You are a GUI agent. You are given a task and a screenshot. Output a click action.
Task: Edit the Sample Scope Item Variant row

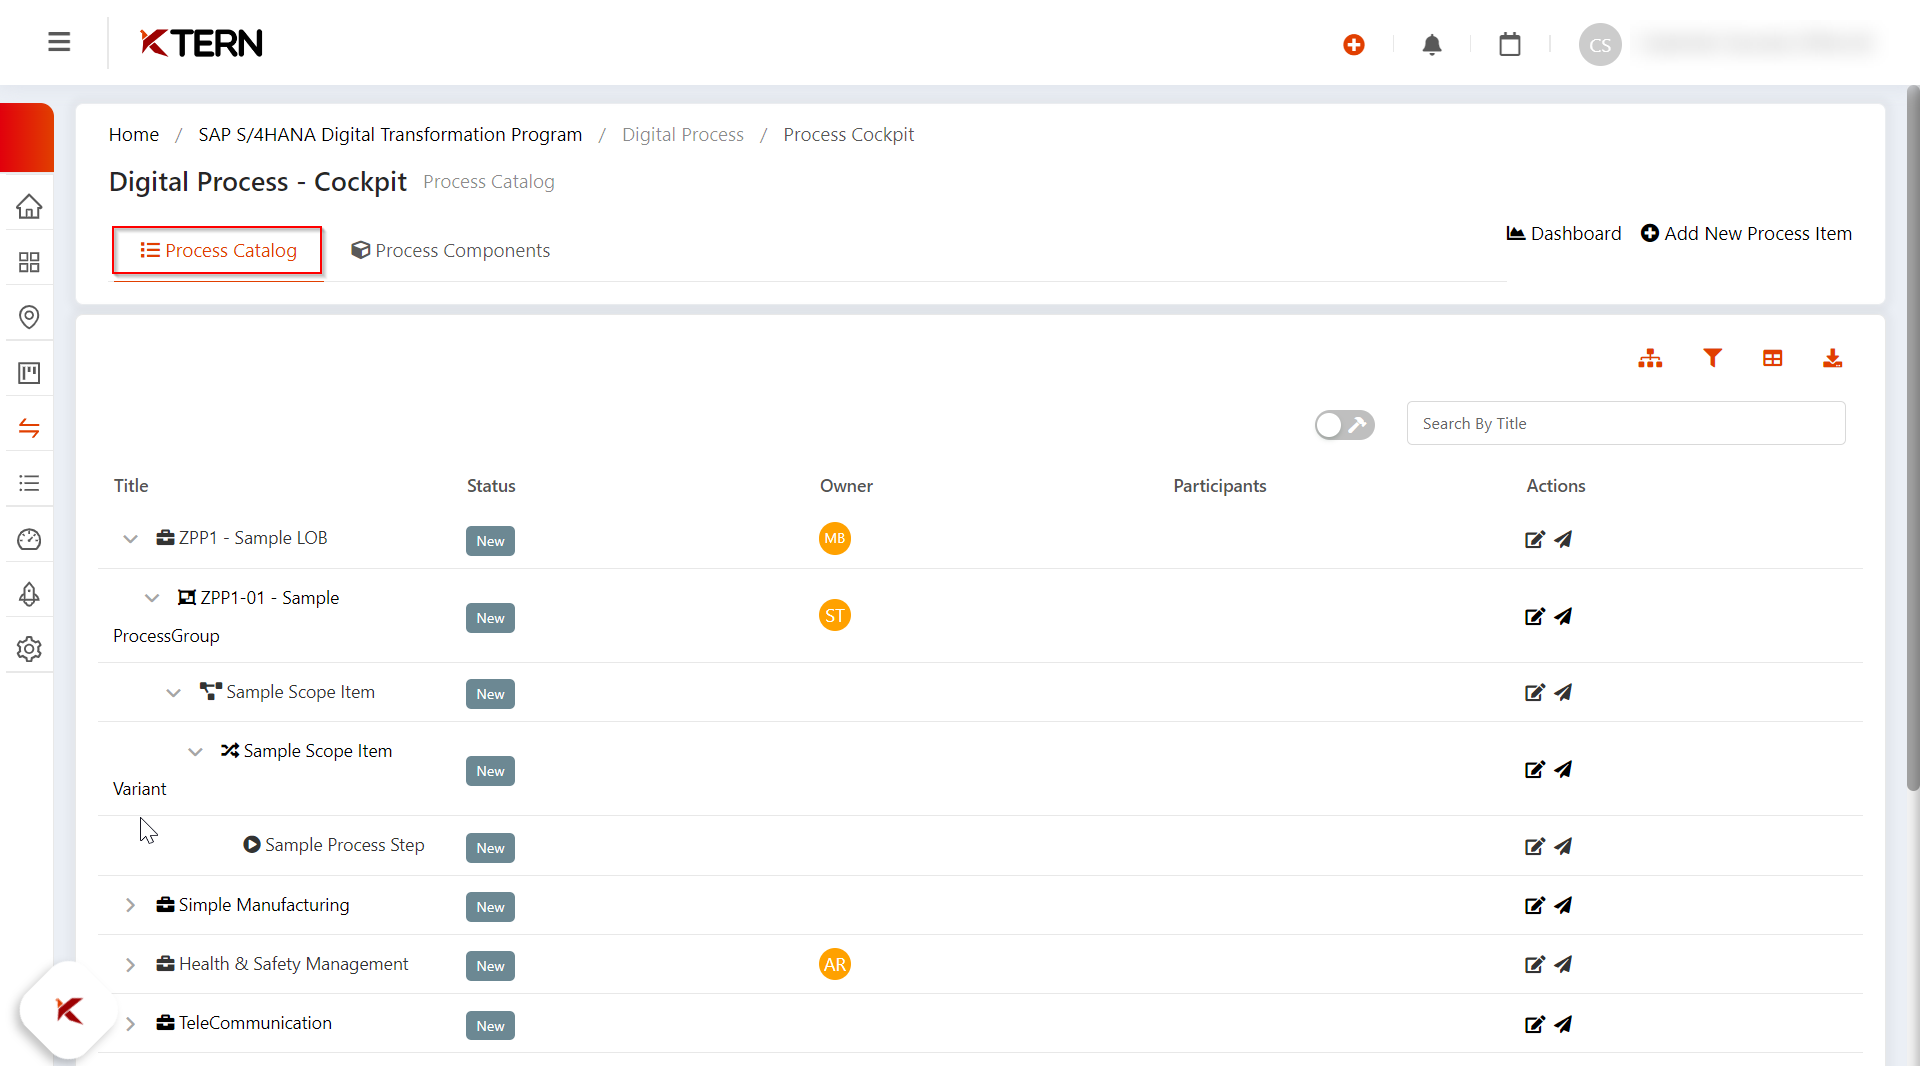pos(1534,770)
